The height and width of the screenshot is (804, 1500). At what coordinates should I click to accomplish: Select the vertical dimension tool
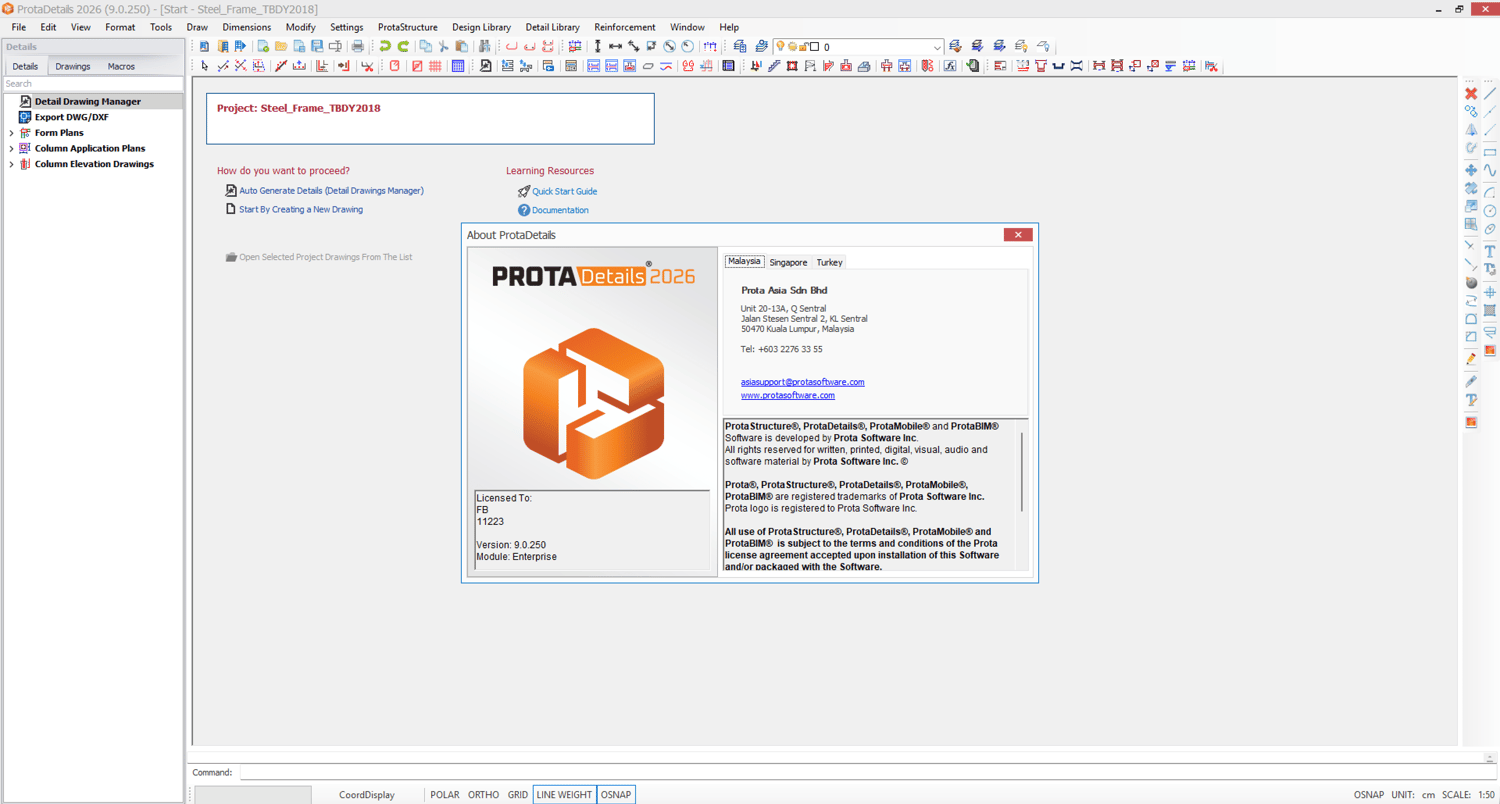[598, 46]
